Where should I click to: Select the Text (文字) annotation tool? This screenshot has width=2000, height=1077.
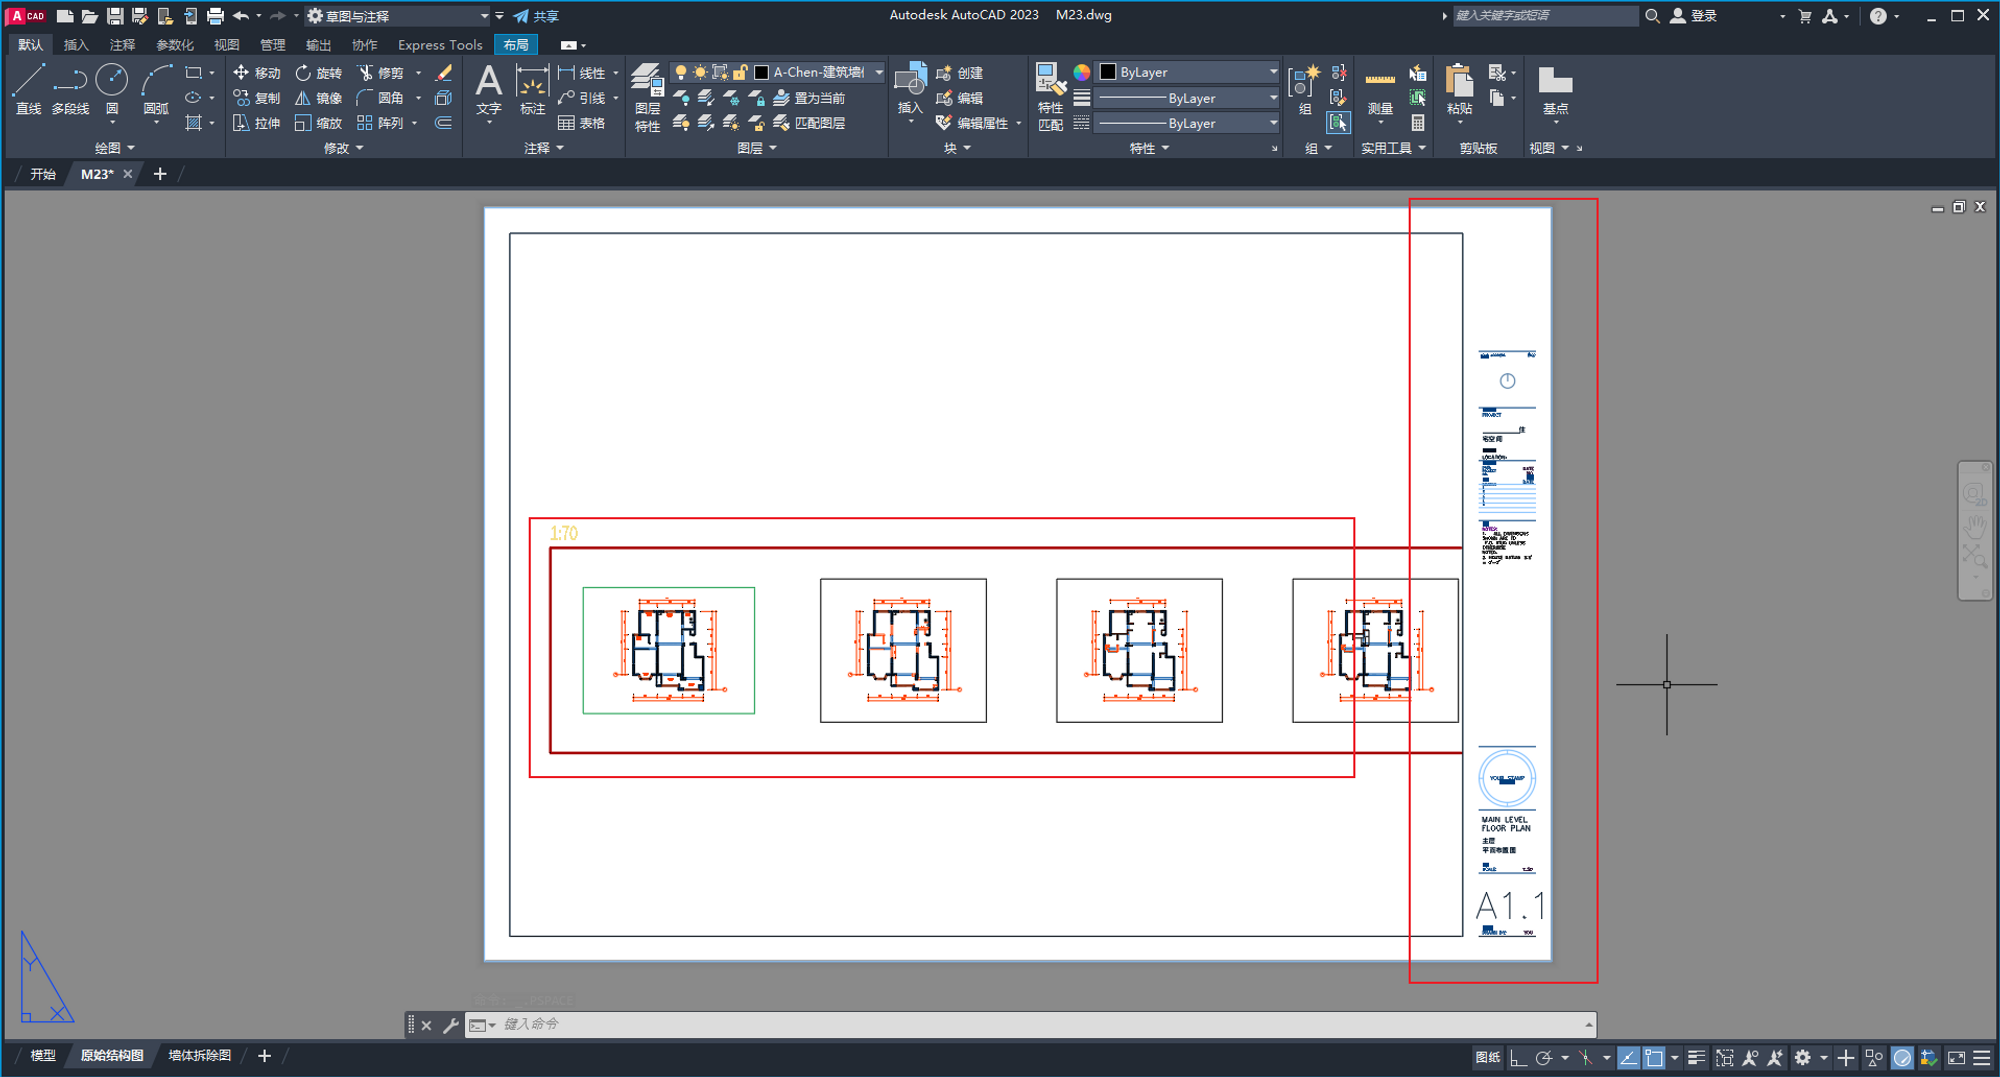[x=488, y=89]
